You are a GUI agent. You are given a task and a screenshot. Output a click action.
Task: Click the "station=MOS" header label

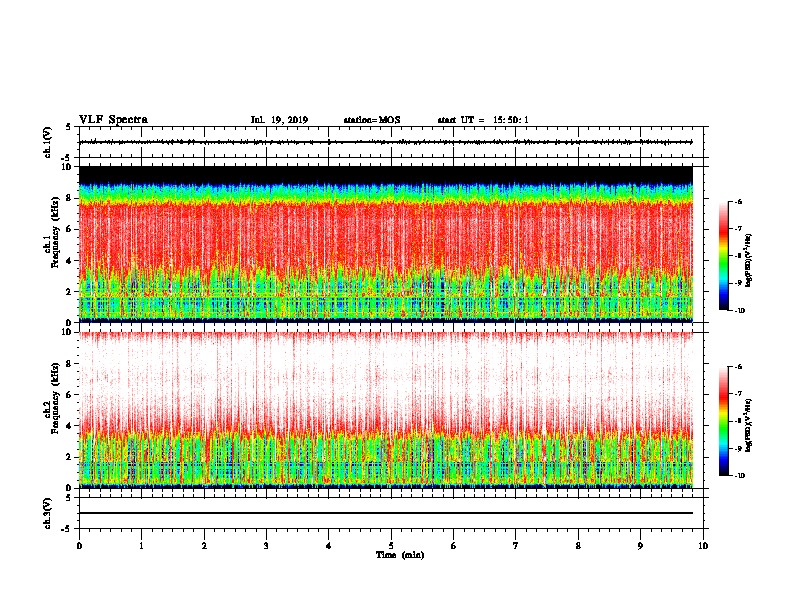[x=372, y=120]
